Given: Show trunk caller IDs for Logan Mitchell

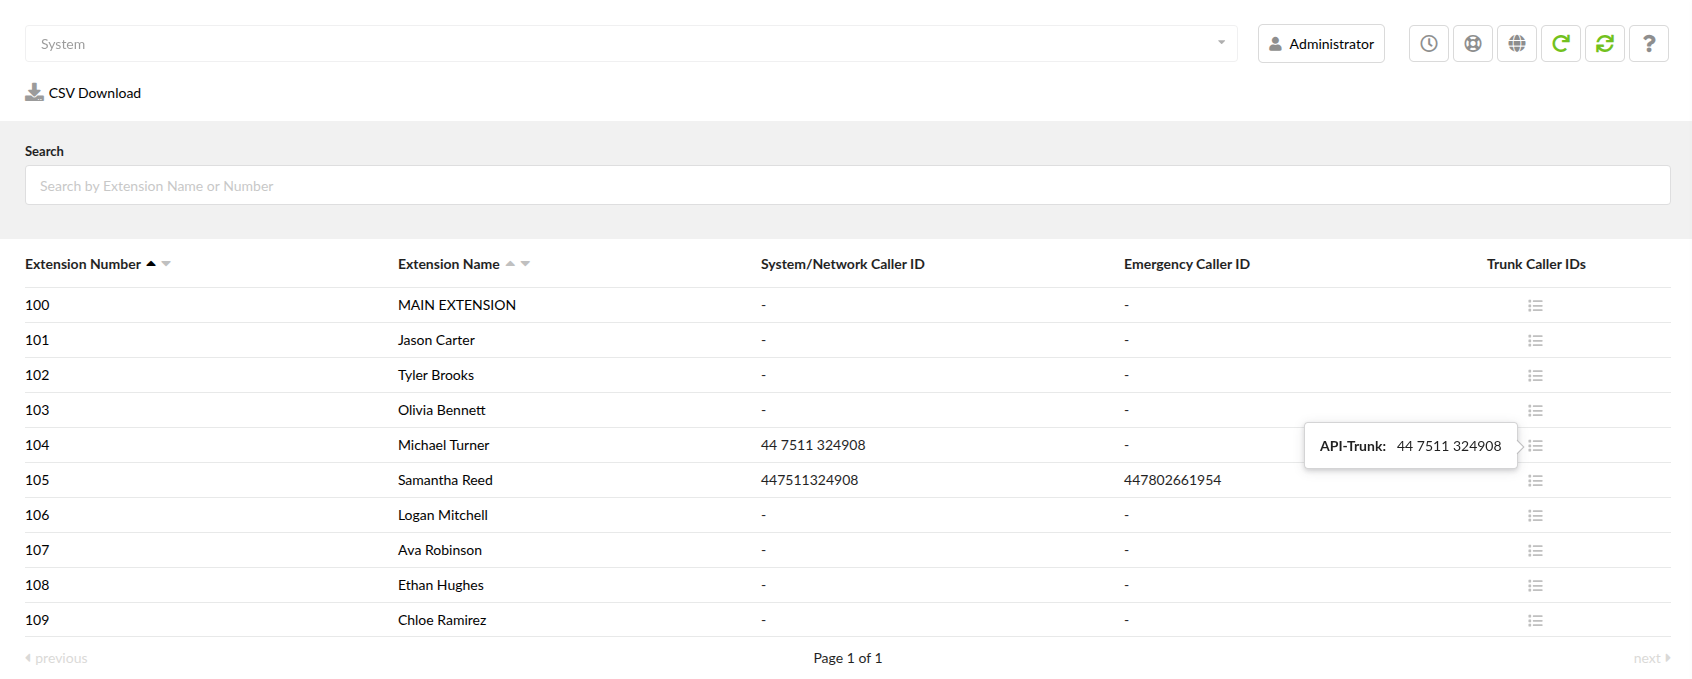Looking at the screenshot, I should pos(1535,516).
